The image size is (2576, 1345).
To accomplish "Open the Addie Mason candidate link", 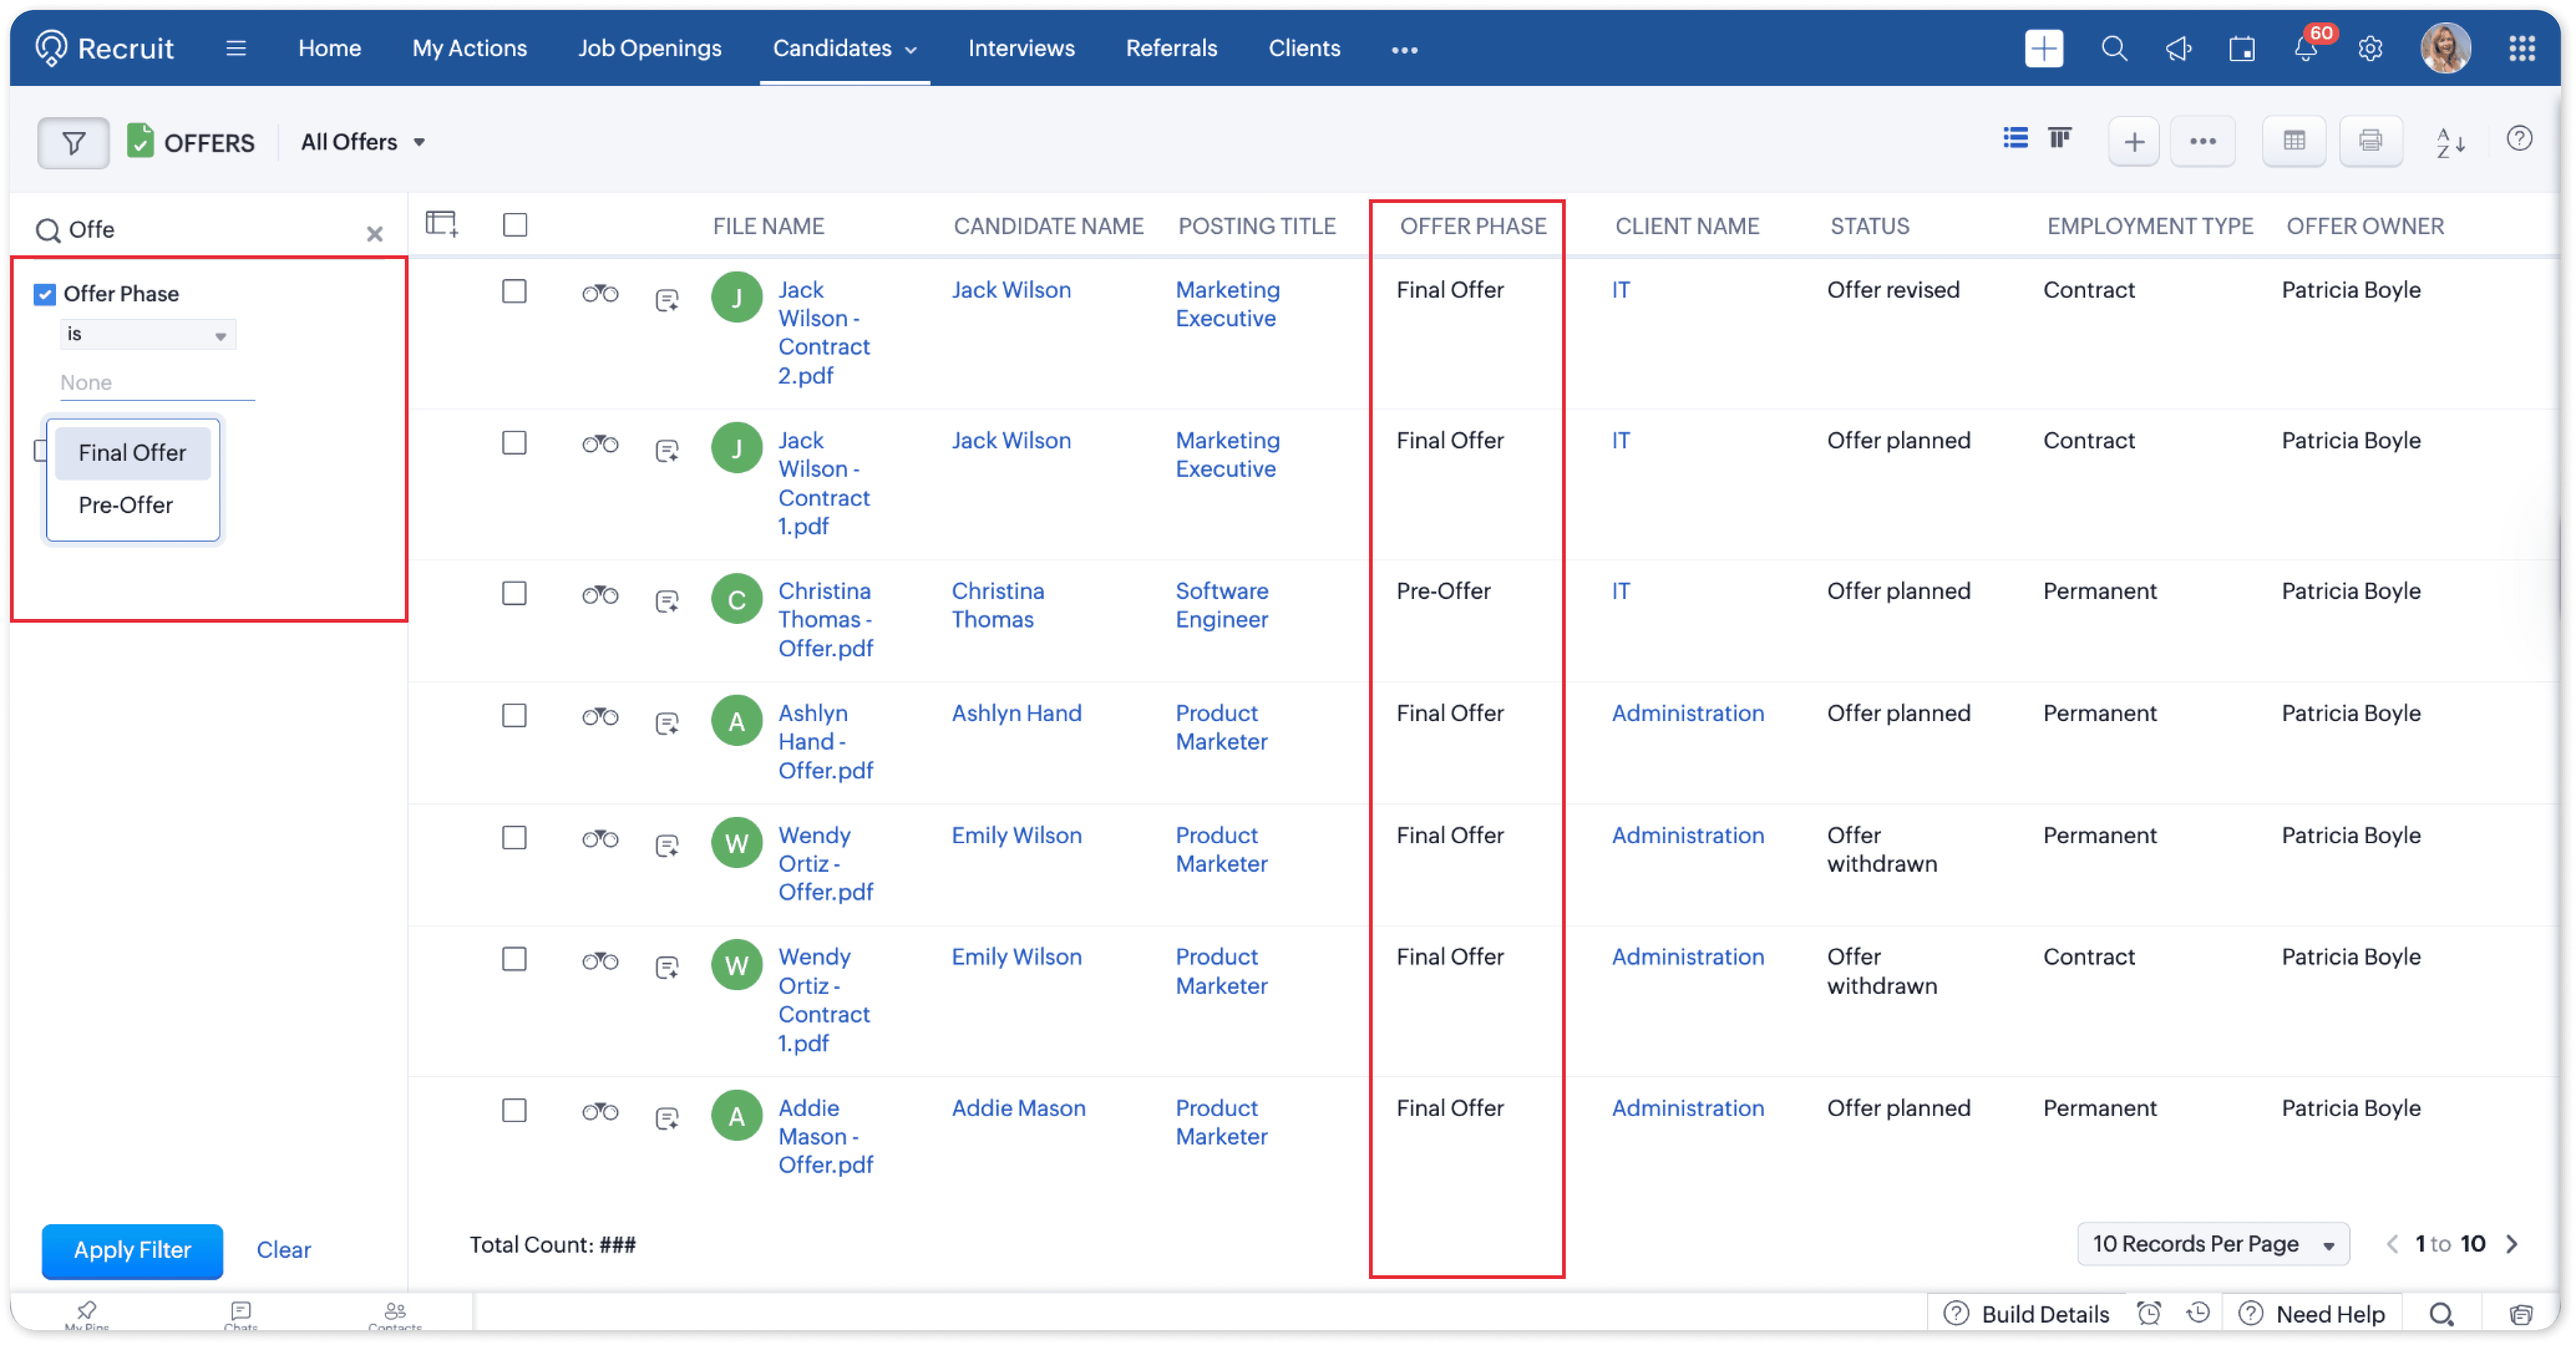I will [x=1018, y=1108].
